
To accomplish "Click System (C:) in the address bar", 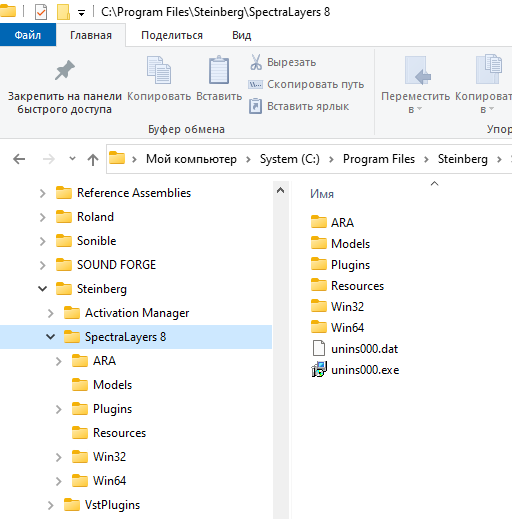I will click(290, 159).
